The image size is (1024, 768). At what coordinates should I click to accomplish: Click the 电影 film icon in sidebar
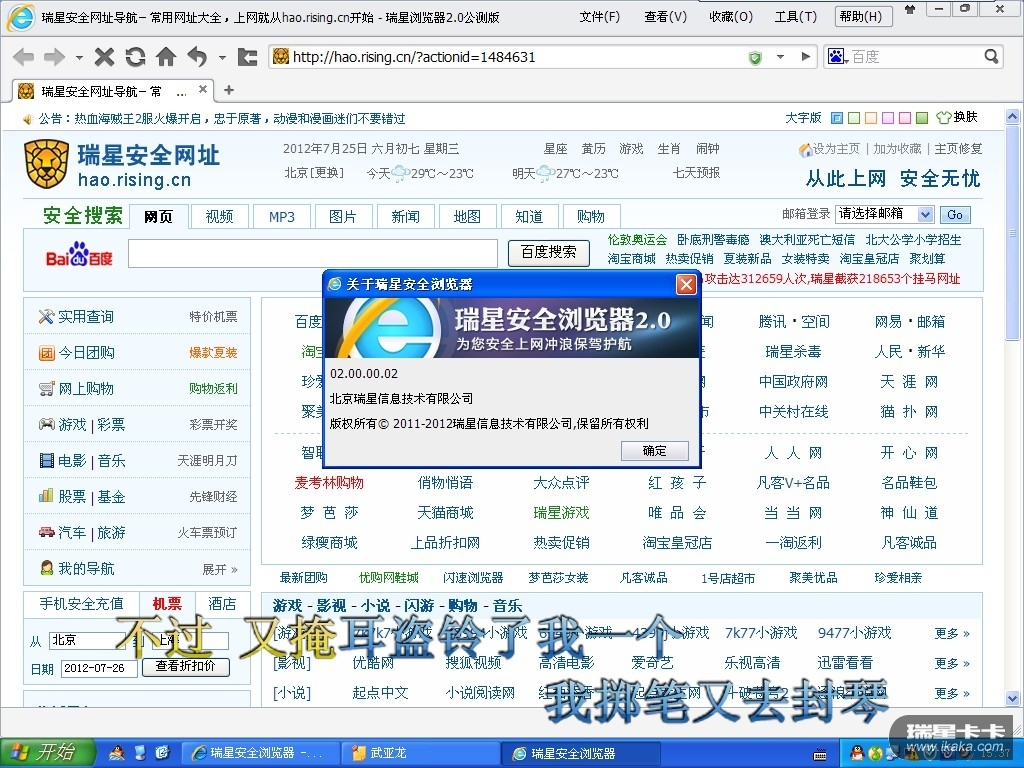point(46,461)
